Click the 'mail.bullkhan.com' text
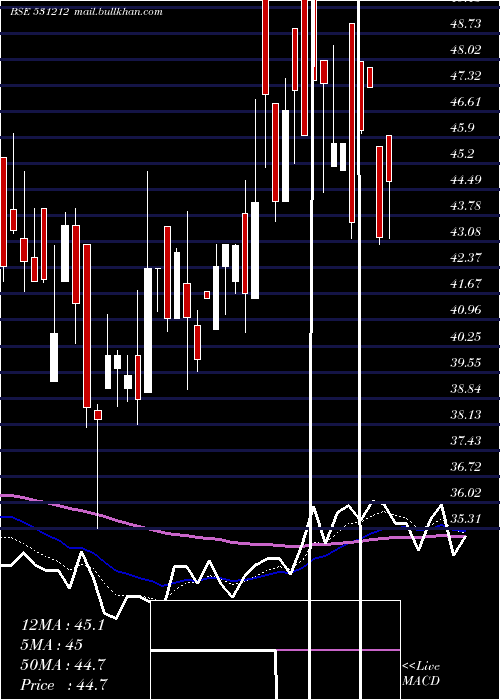This screenshot has height=700, width=500. (118, 12)
